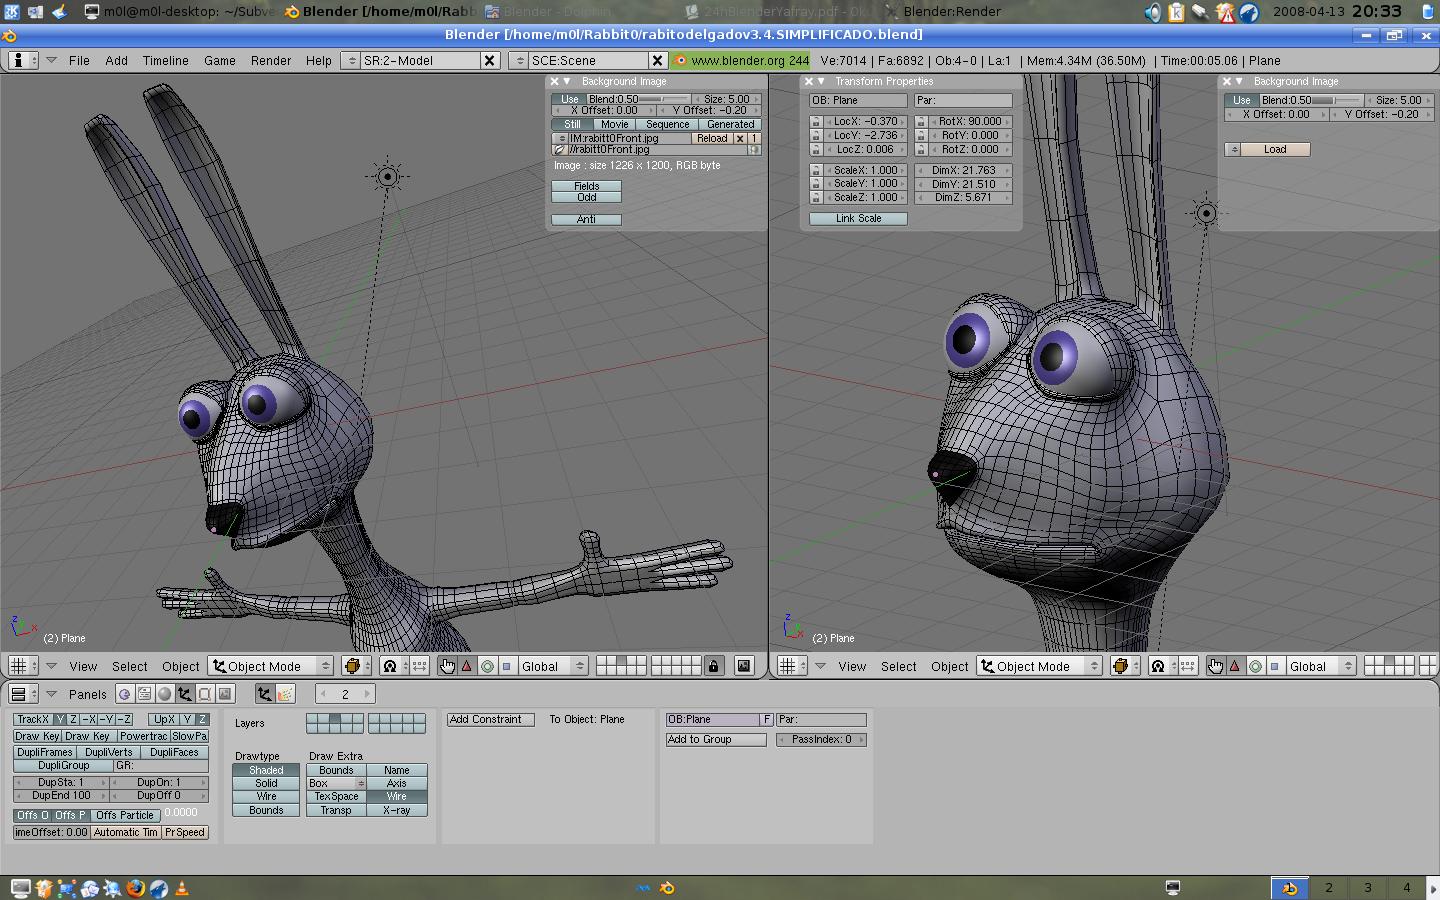Open the Timeline menu

tap(166, 61)
